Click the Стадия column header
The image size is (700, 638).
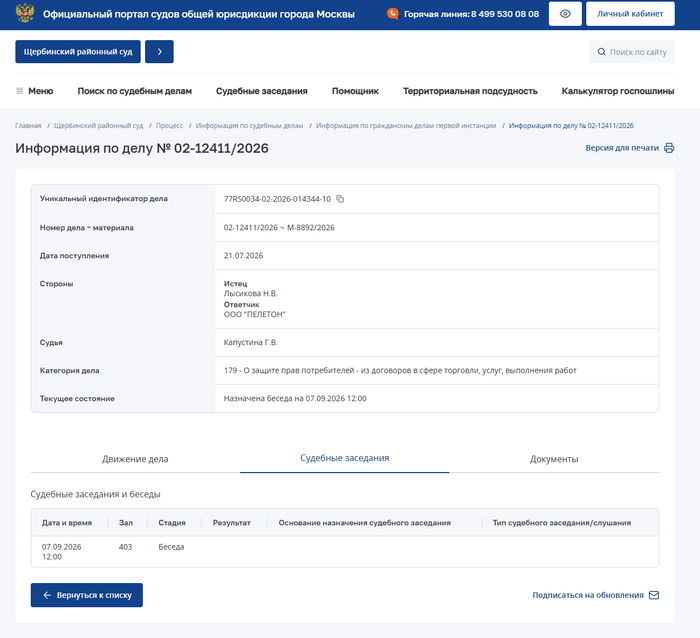click(x=172, y=523)
